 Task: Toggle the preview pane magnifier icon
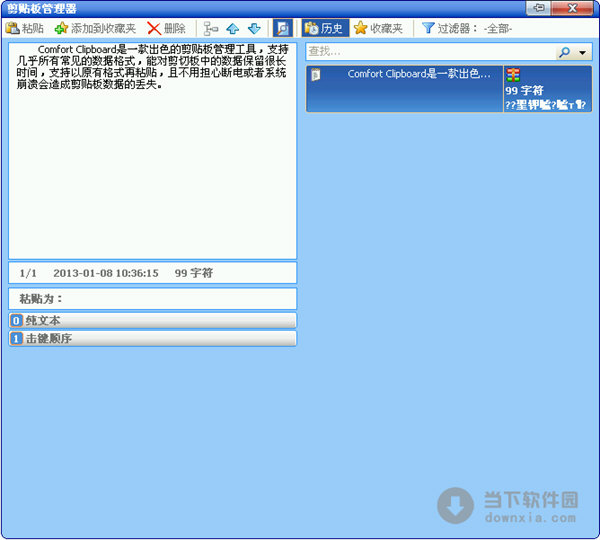tap(283, 28)
